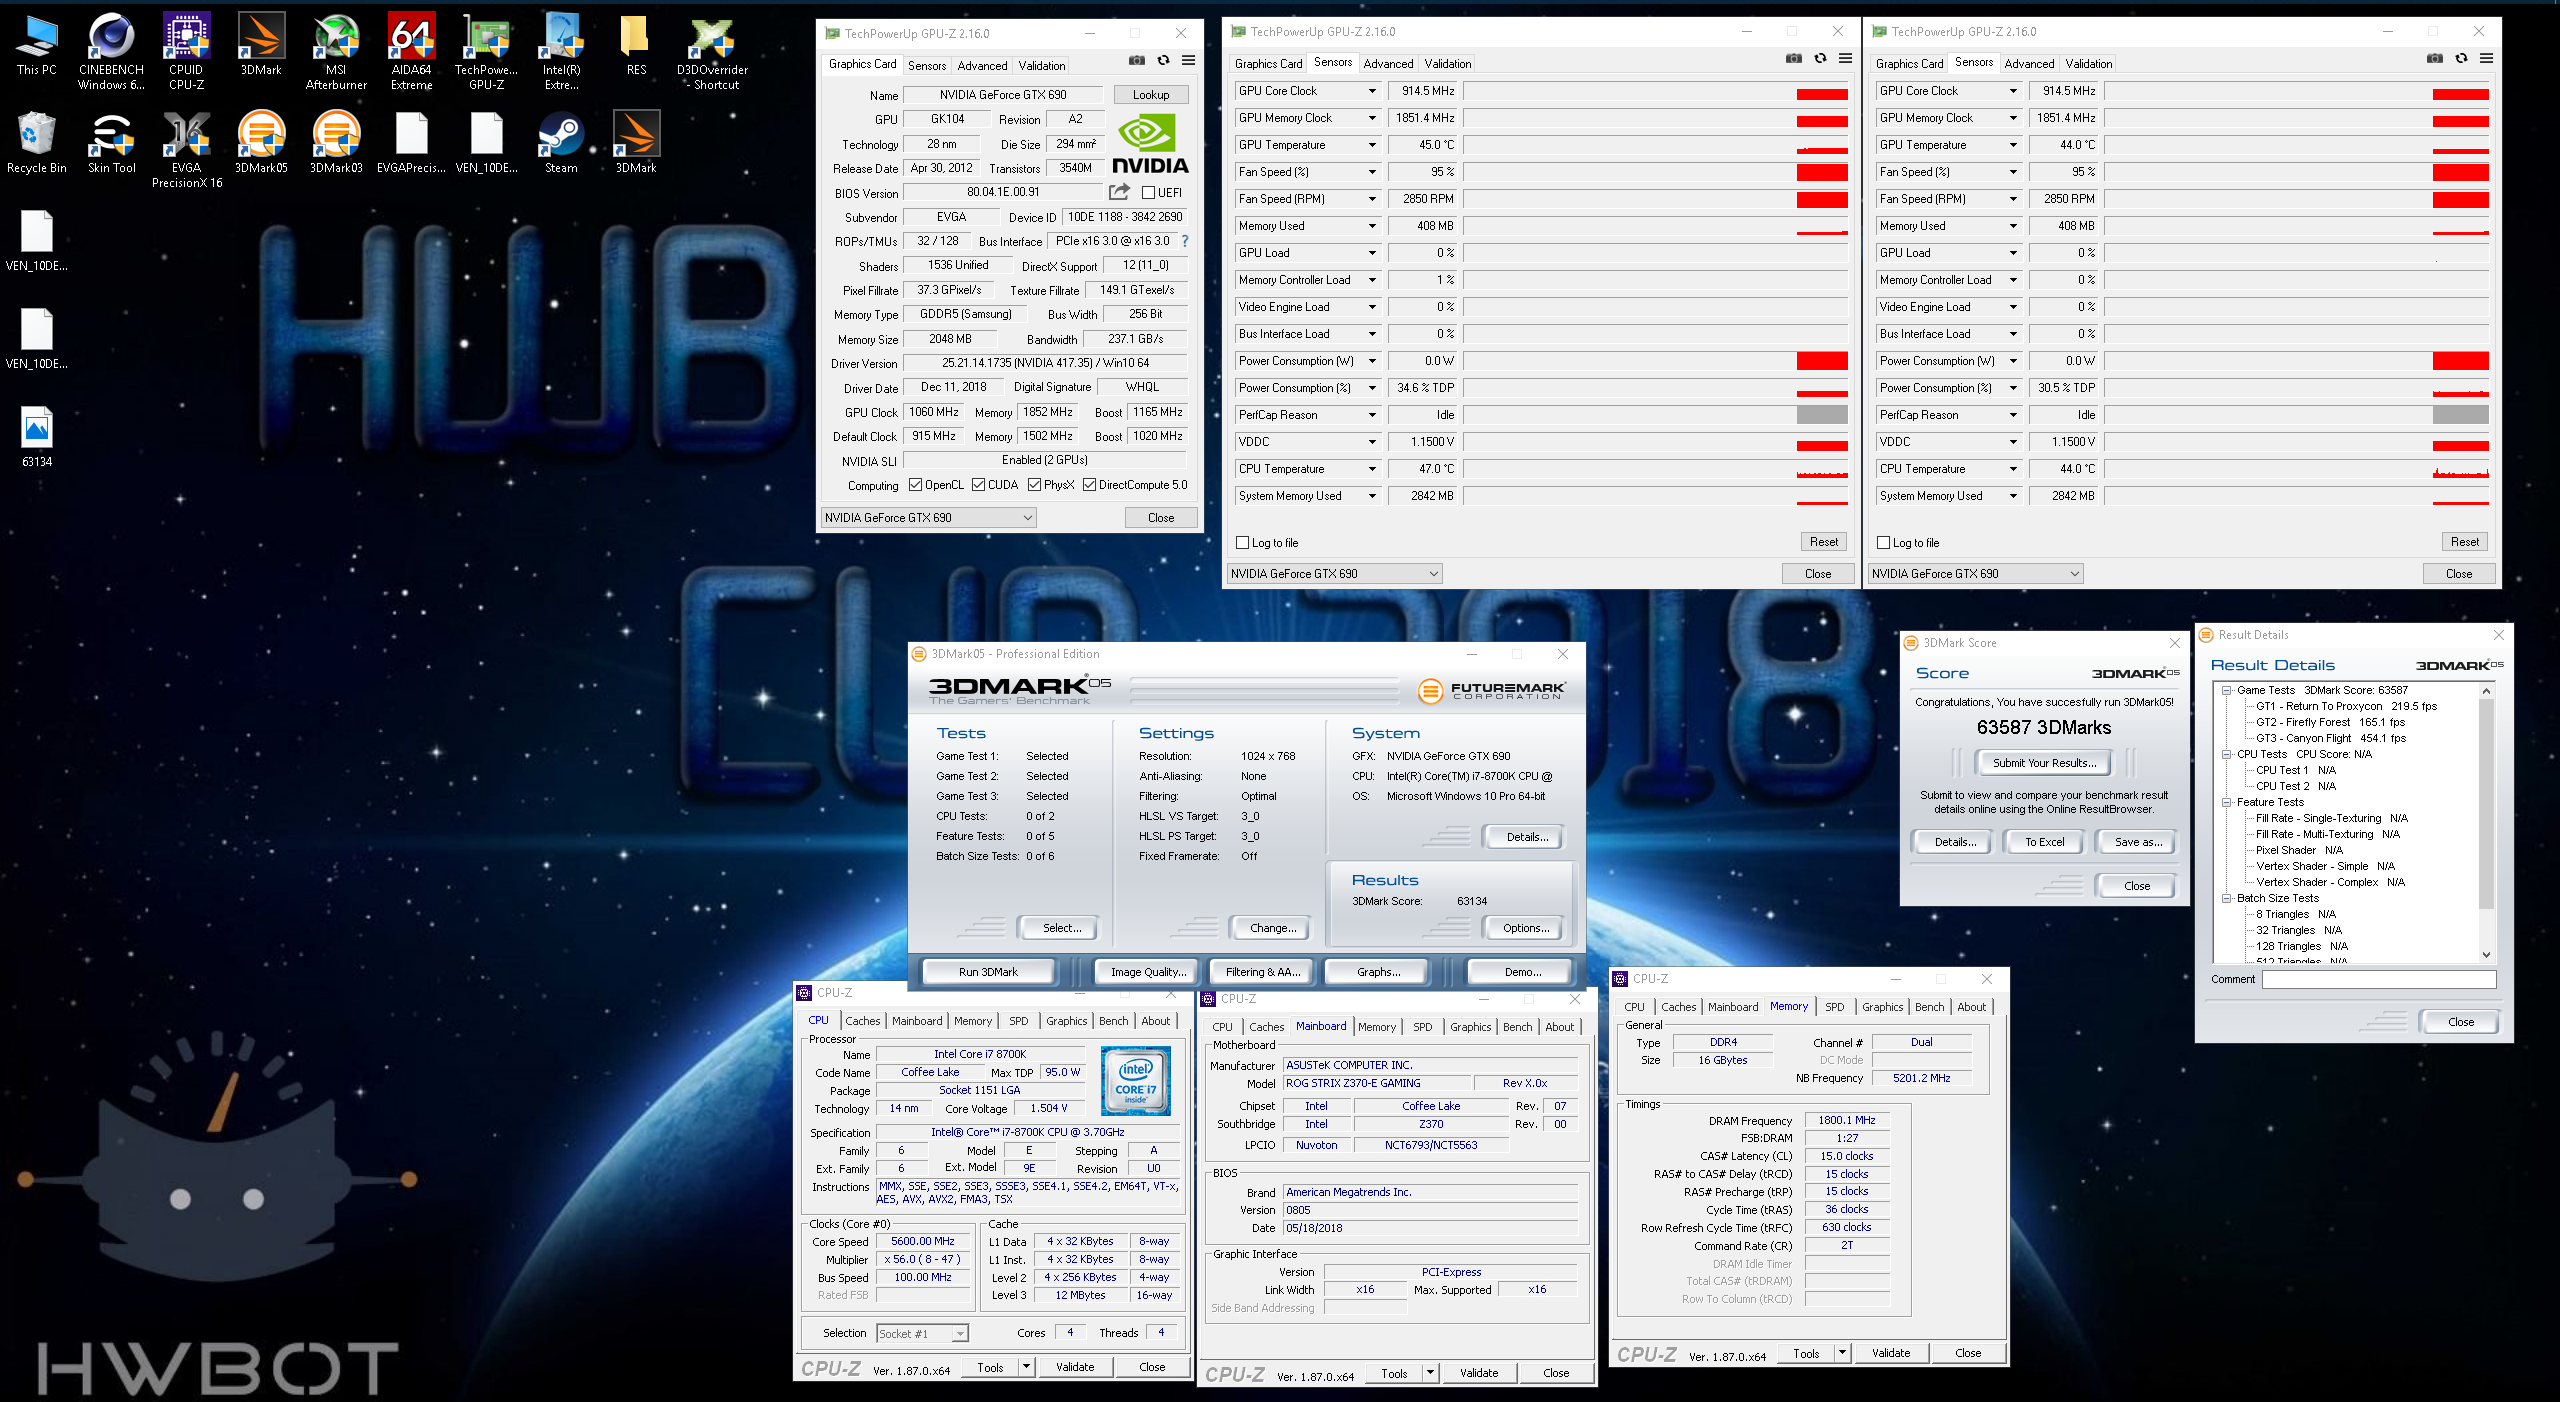Switch to the Caches tab in CPU-Z CPU window
Screen dimensions: 2560x1402
coord(862,1021)
